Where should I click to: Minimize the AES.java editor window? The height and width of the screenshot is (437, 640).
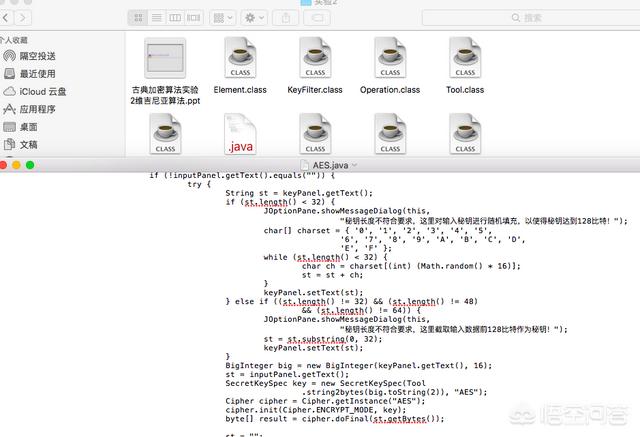click(x=16, y=165)
